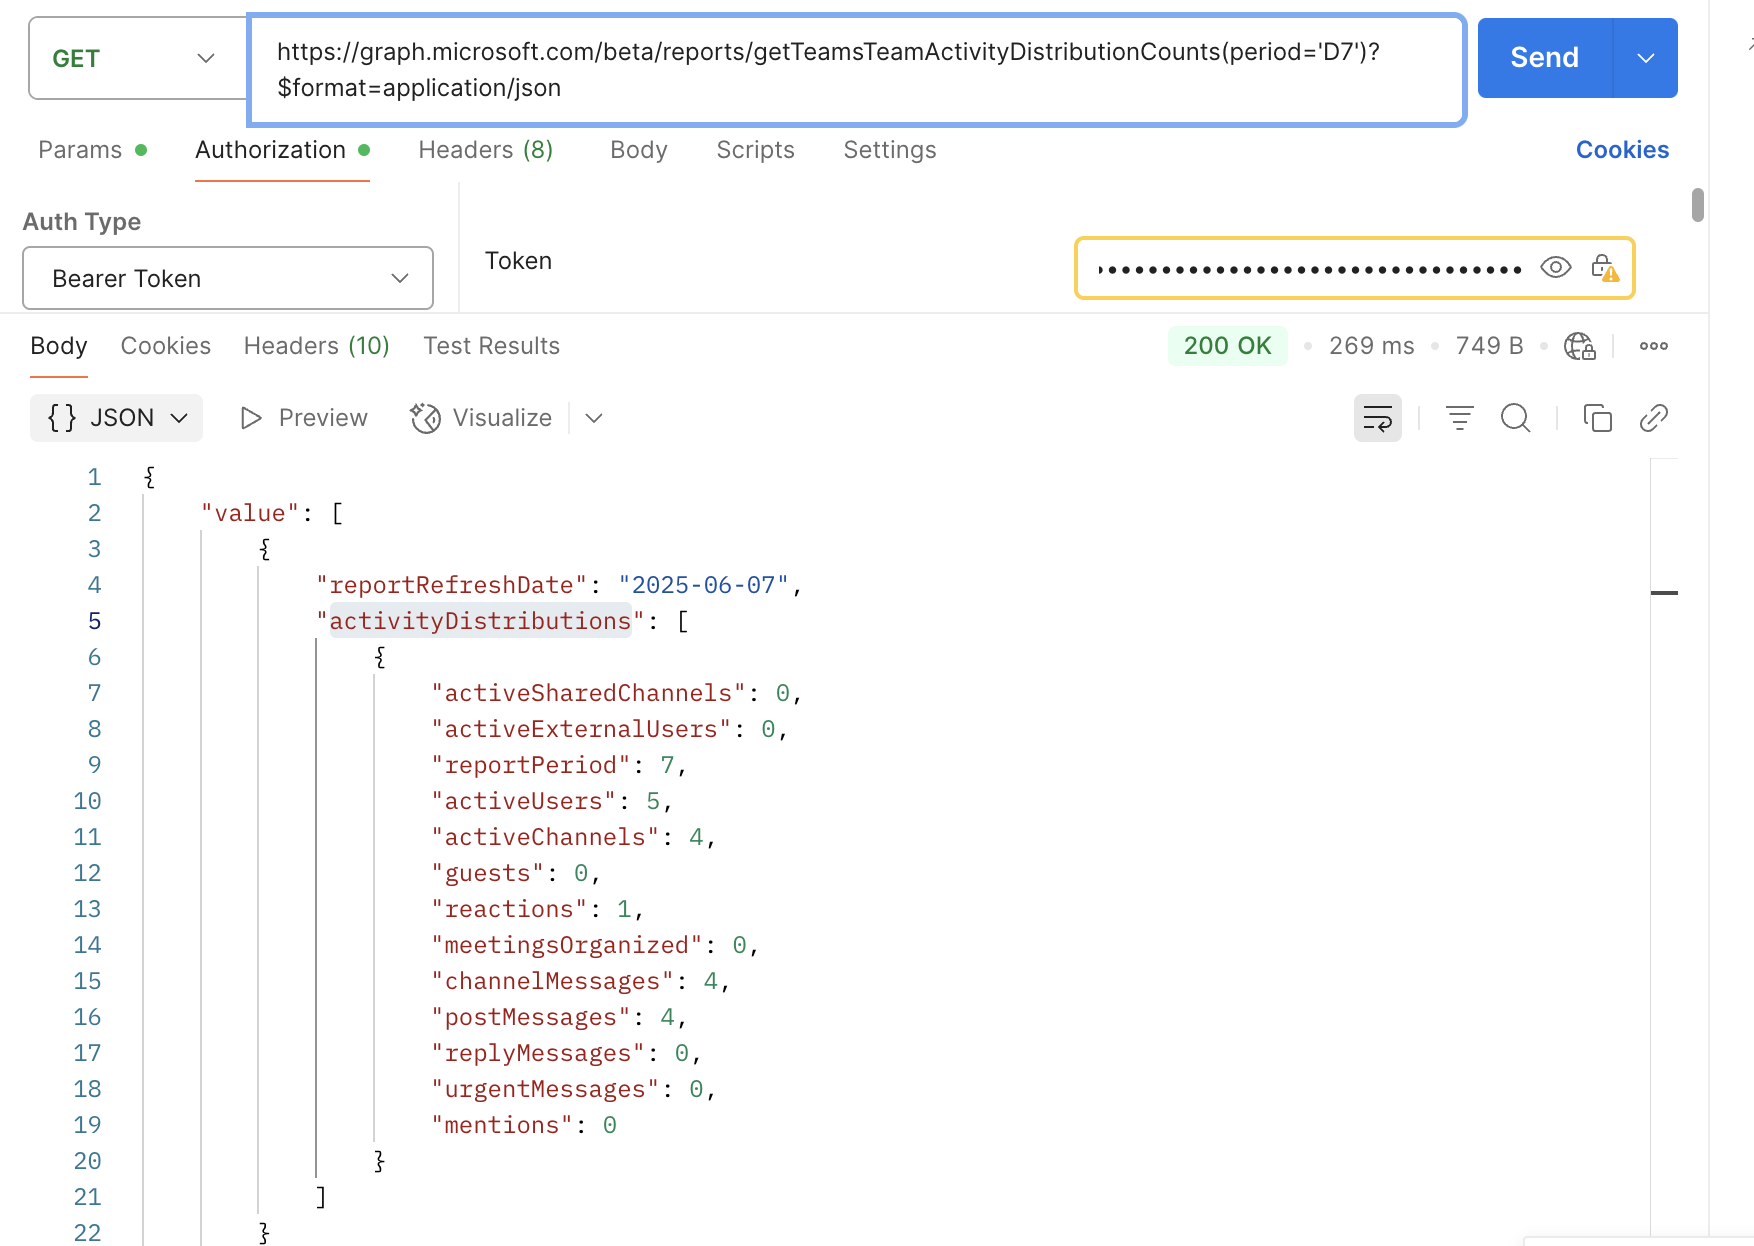Open the JSON format dropdown

click(117, 418)
